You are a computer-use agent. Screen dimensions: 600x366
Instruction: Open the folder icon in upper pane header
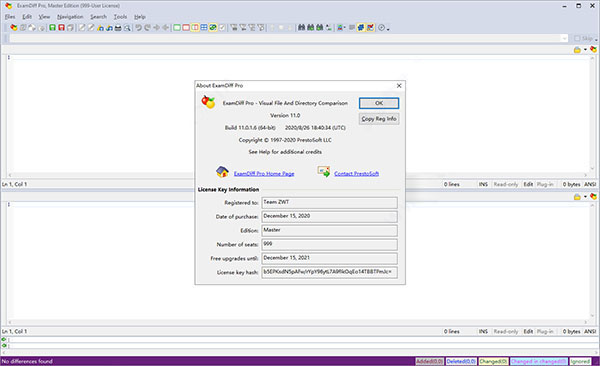(577, 50)
